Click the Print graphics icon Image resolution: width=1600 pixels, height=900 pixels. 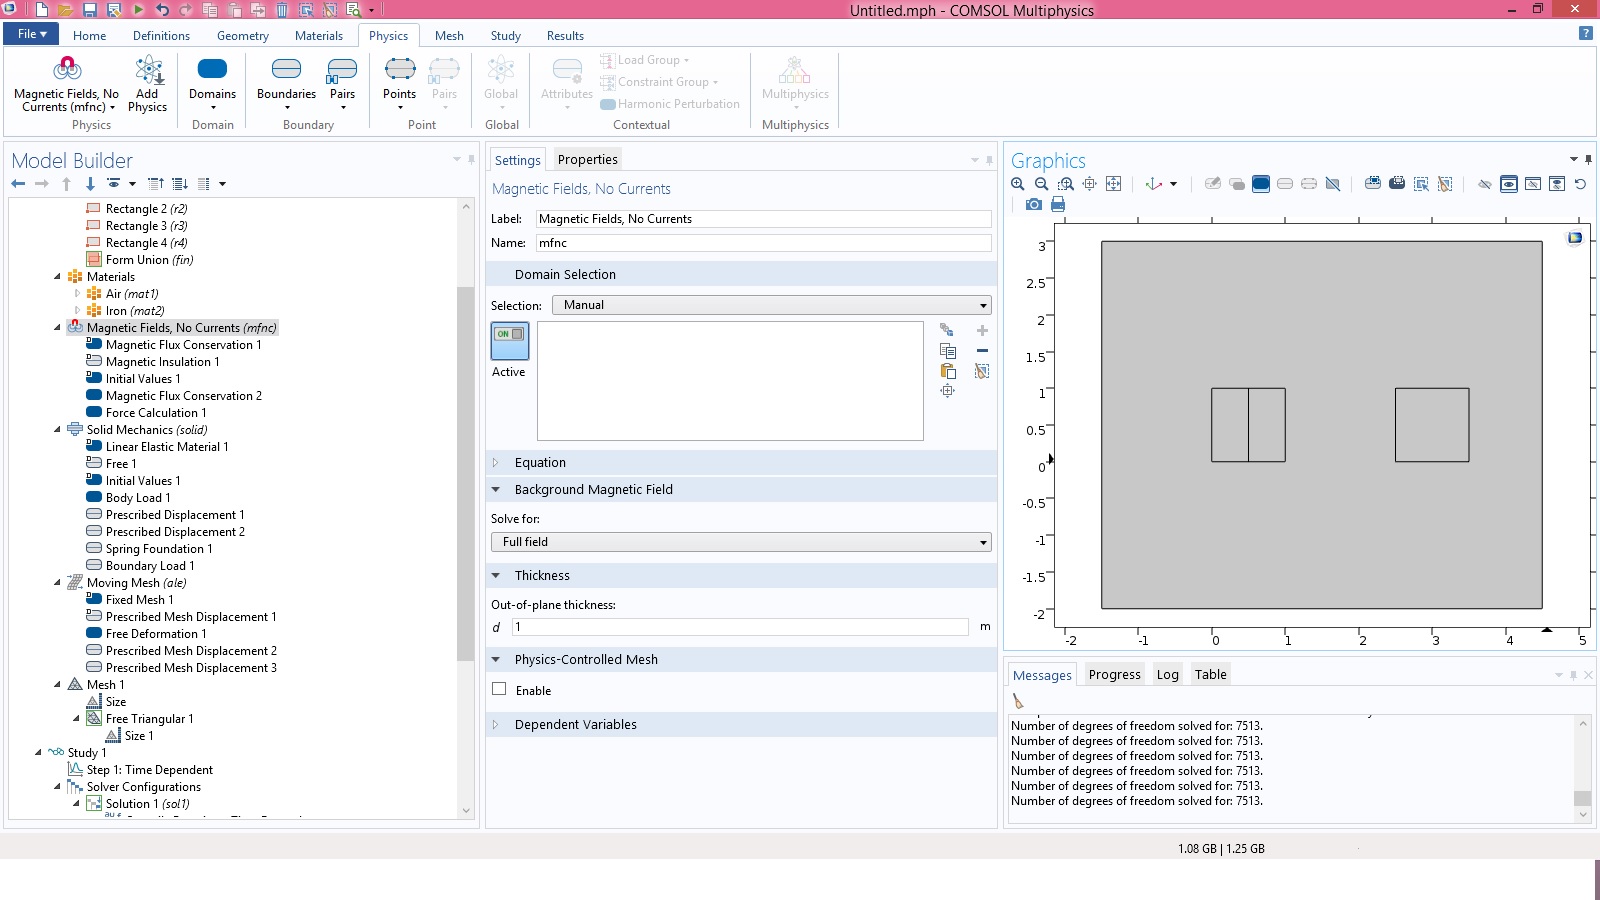(x=1058, y=204)
